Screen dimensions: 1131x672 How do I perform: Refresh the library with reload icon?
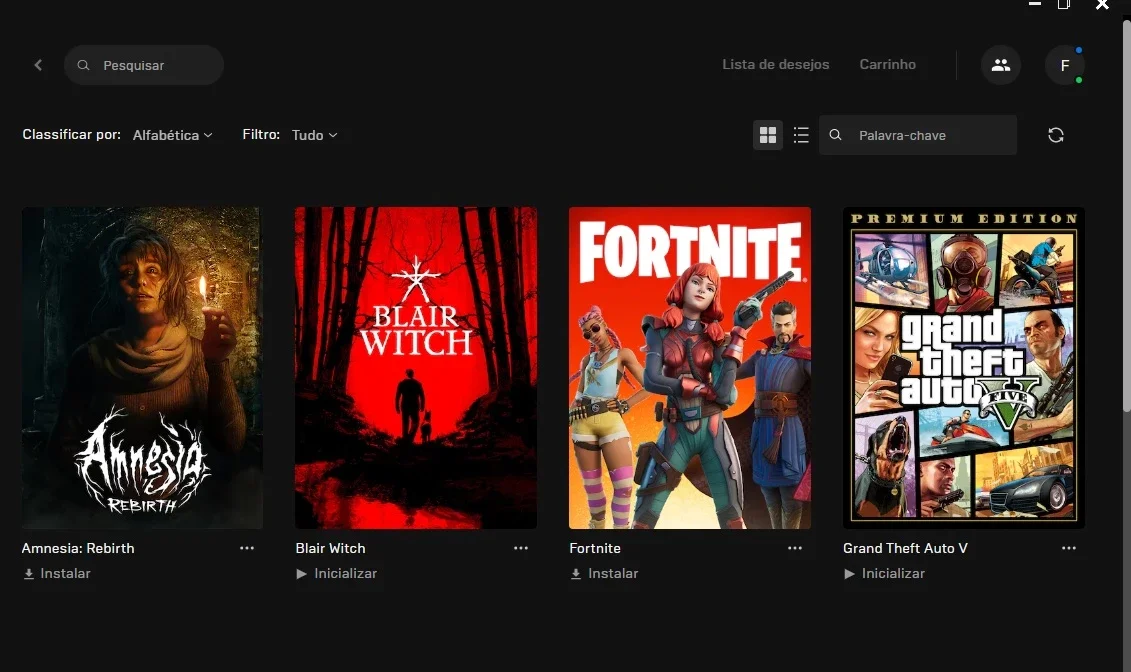(x=1055, y=135)
